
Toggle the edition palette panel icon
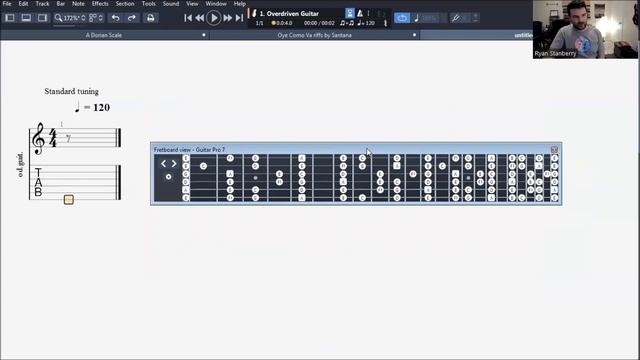(x=10, y=18)
